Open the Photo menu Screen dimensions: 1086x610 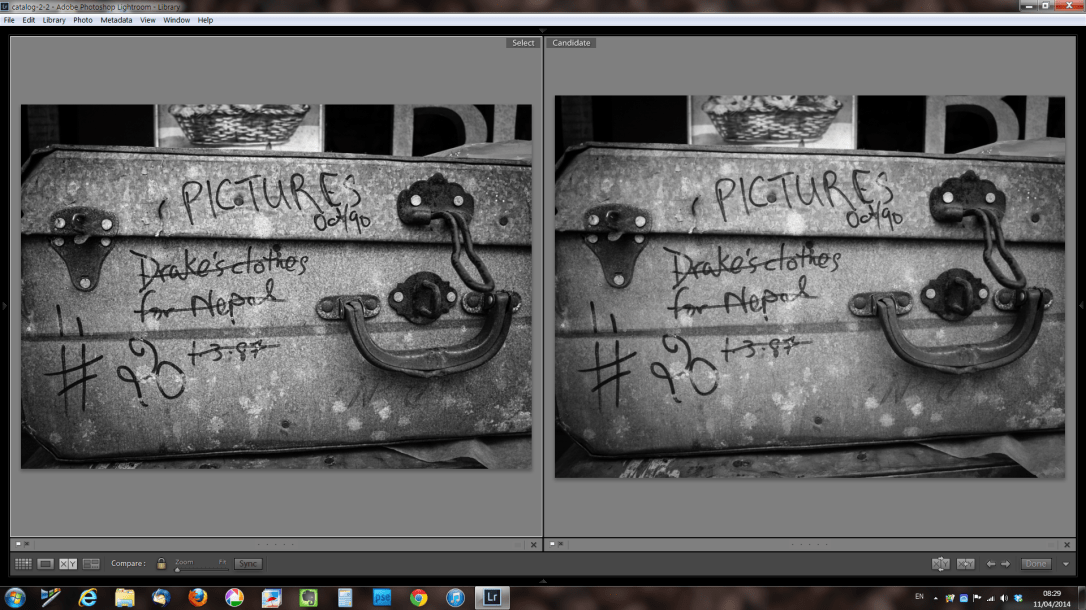pos(83,19)
